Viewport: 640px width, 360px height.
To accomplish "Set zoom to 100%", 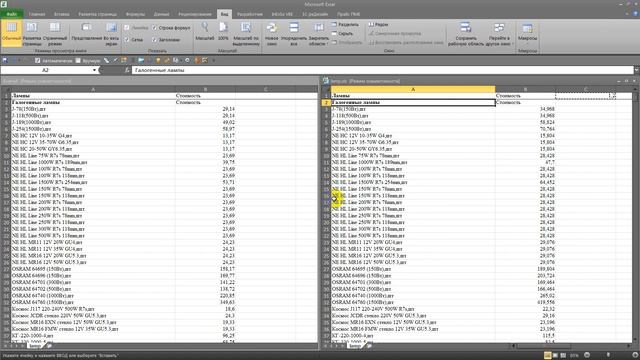I will (x=223, y=32).
